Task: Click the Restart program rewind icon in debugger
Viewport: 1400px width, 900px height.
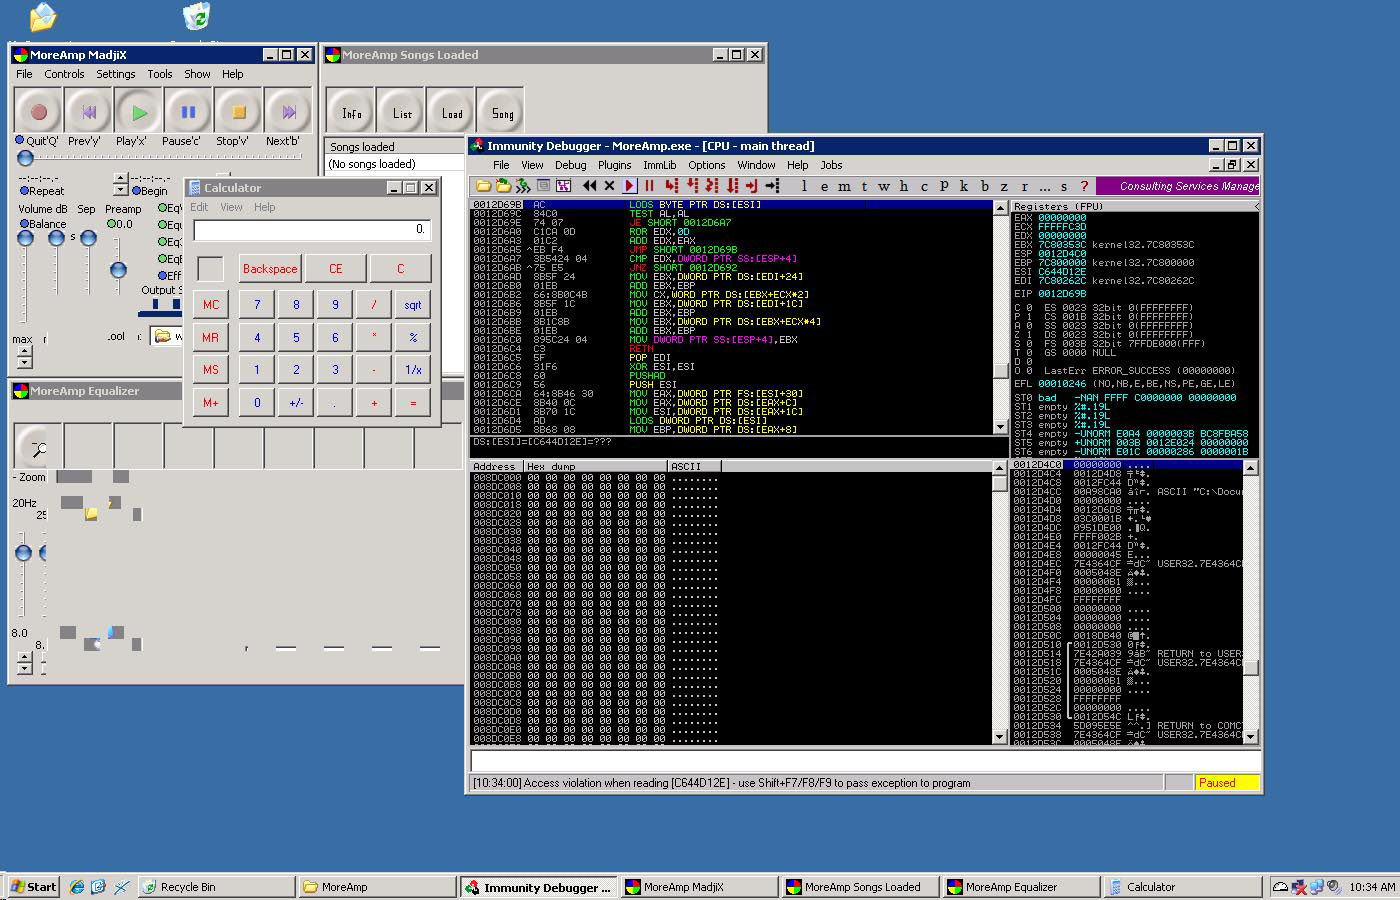Action: [x=589, y=186]
